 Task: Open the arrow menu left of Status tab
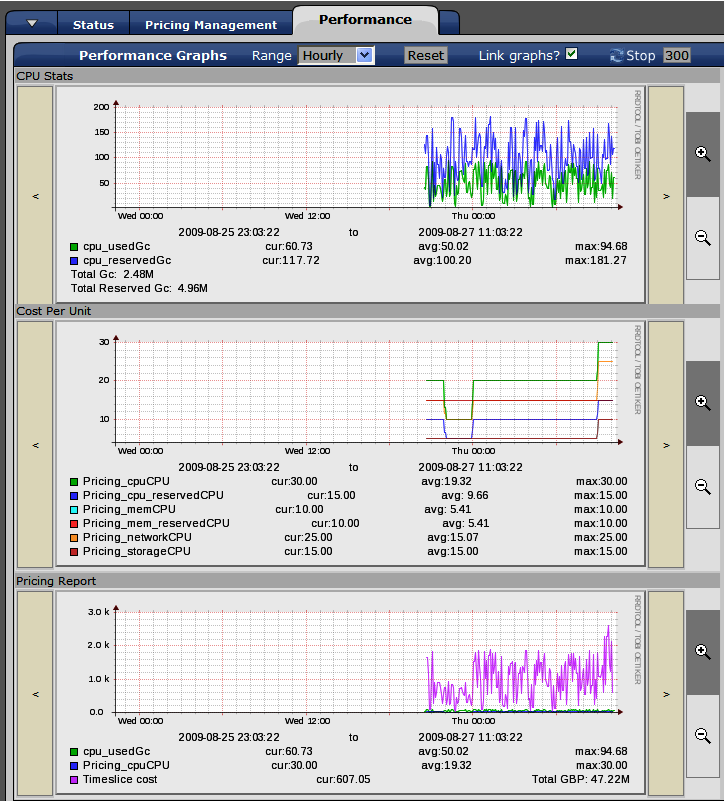[x=33, y=24]
